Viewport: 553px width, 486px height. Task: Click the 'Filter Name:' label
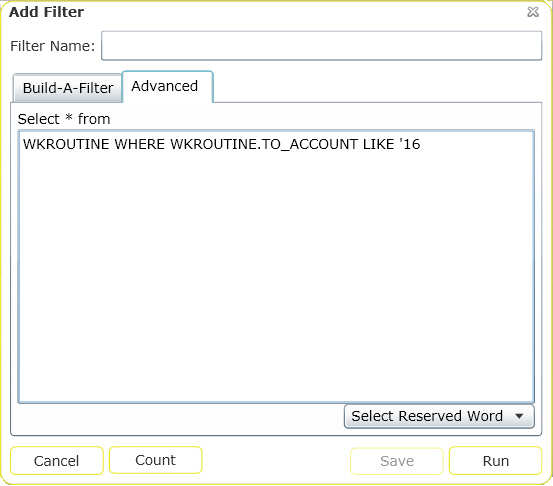click(53, 46)
